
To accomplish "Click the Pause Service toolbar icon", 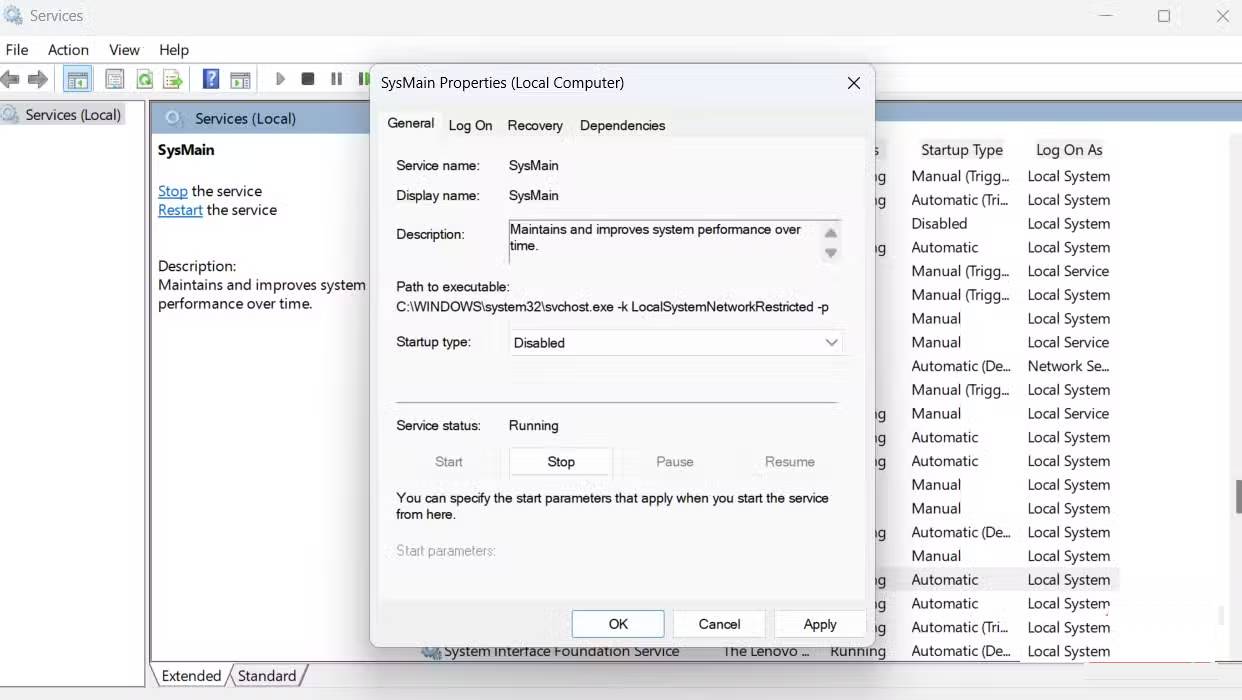I will tap(335, 78).
